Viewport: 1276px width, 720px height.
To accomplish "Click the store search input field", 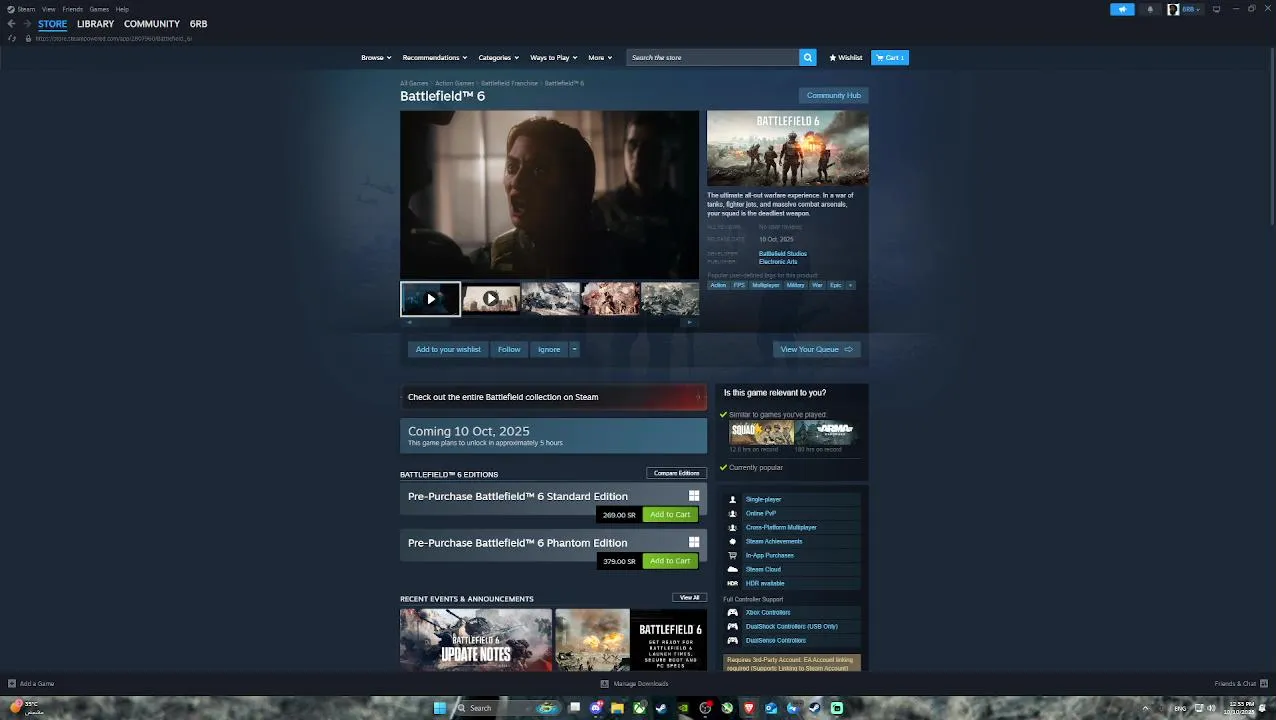I will tap(712, 57).
